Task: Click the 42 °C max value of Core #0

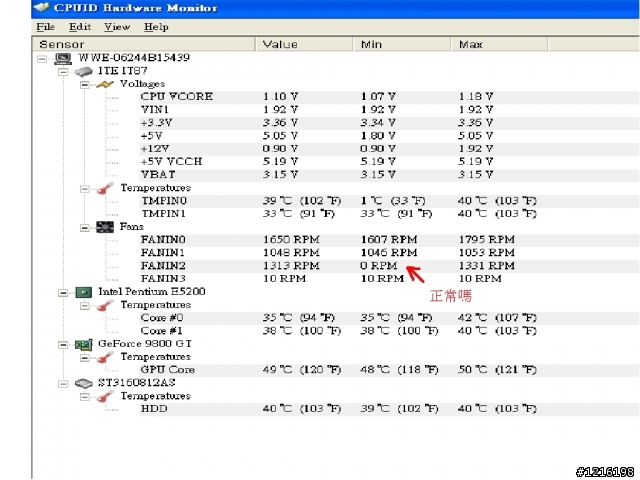Action: click(x=497, y=318)
